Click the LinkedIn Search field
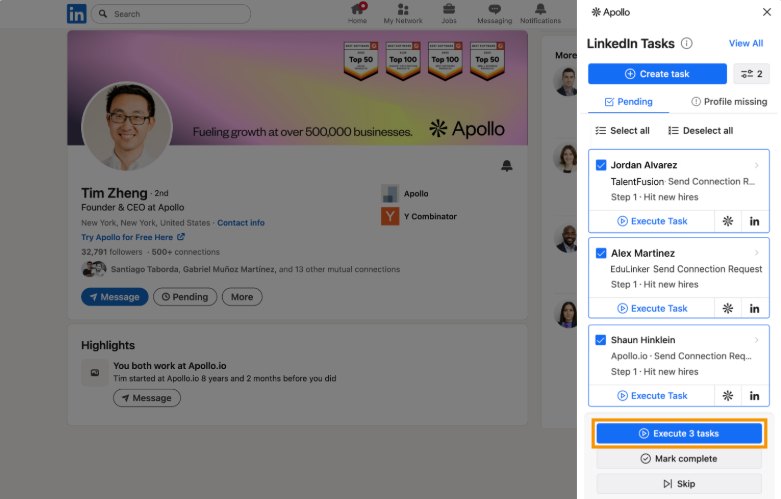 pyautogui.click(x=171, y=14)
